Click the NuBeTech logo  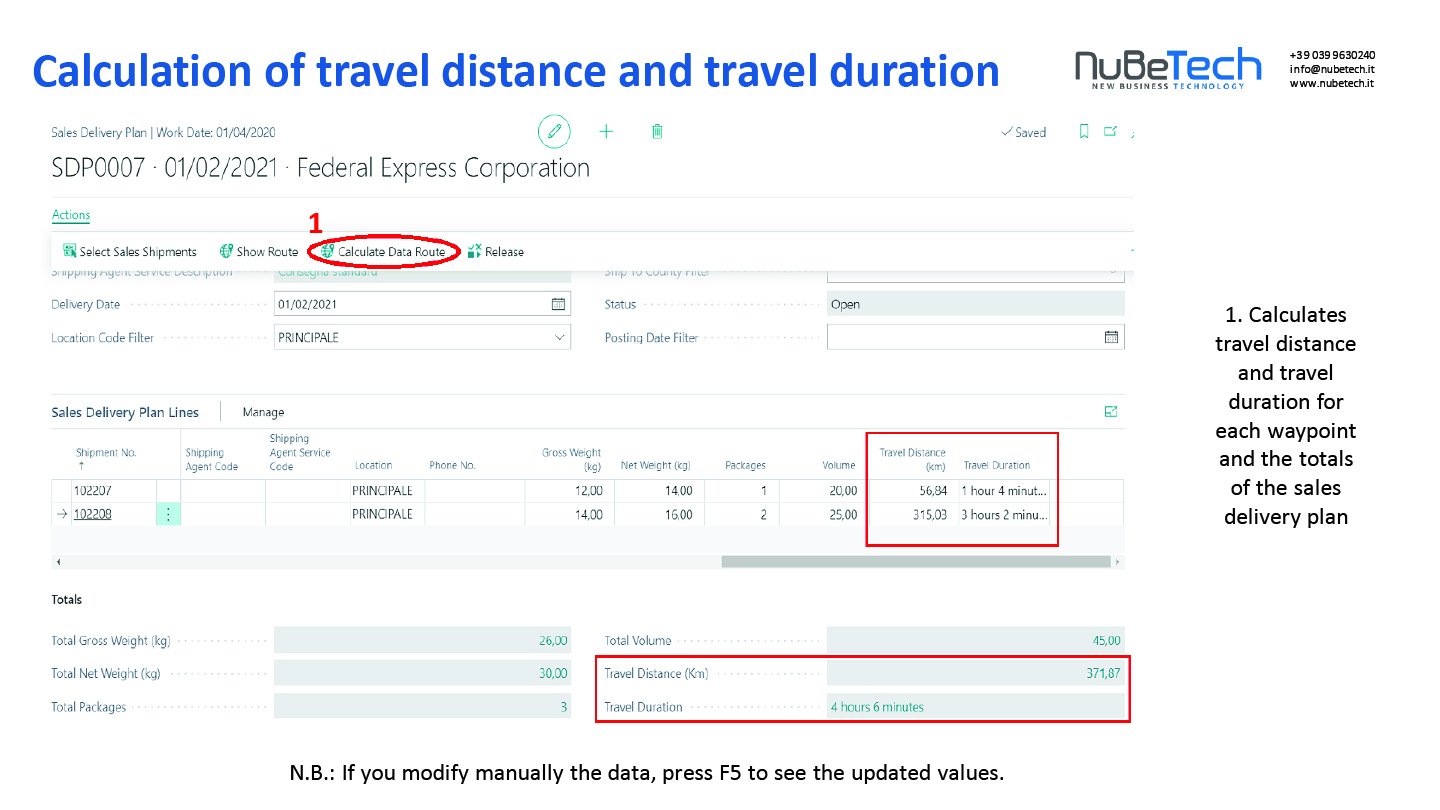pyautogui.click(x=1168, y=68)
